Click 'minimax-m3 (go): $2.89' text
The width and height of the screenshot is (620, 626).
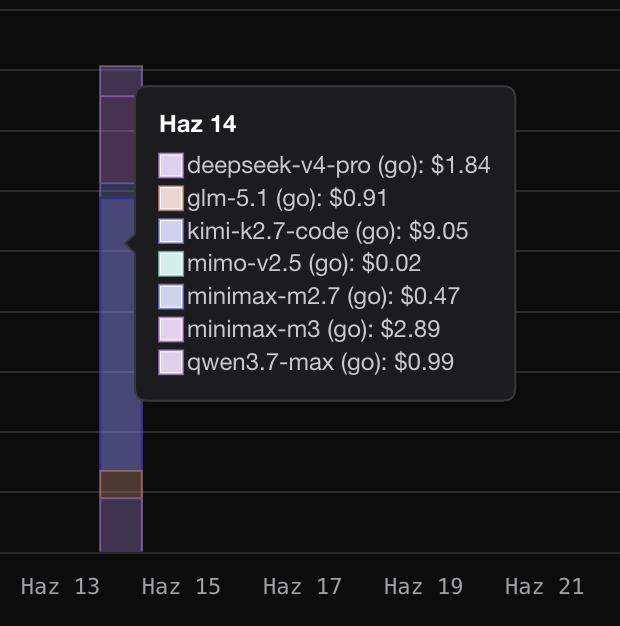[x=313, y=329]
